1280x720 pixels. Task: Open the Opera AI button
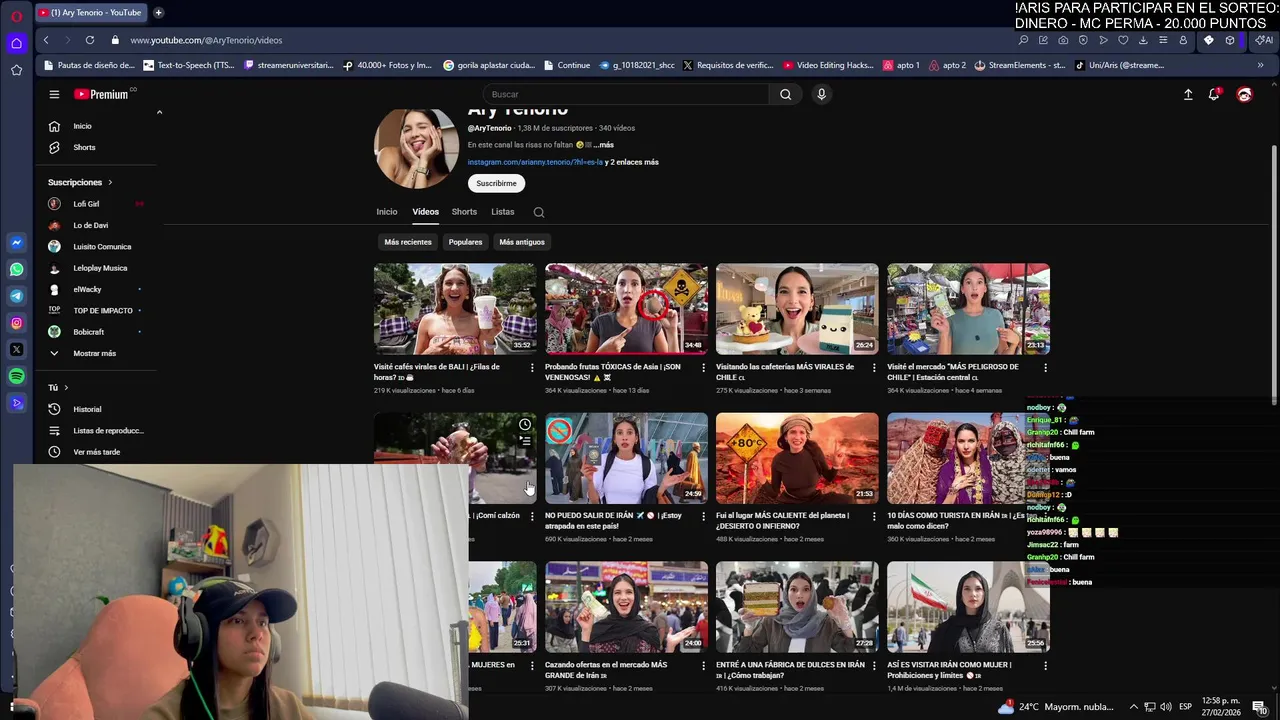pyautogui.click(x=1264, y=40)
